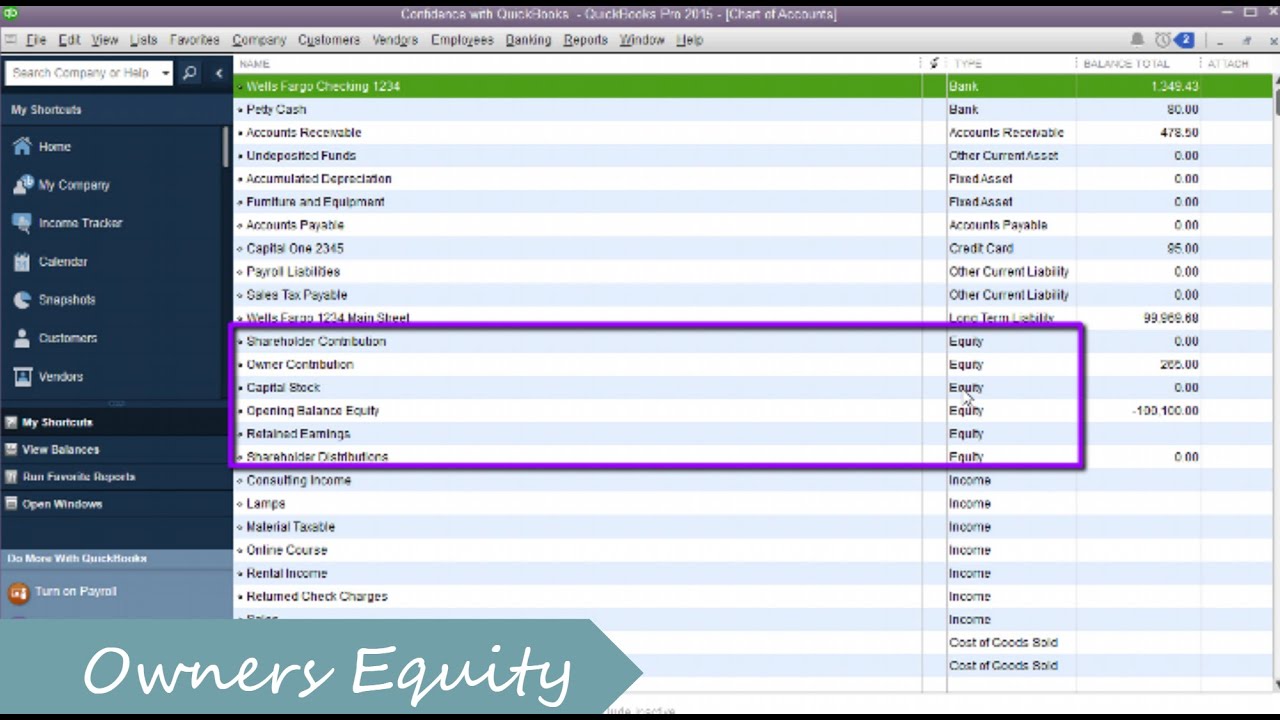This screenshot has height=720, width=1280.
Task: Select the Sales Tax Payable account
Action: (297, 295)
